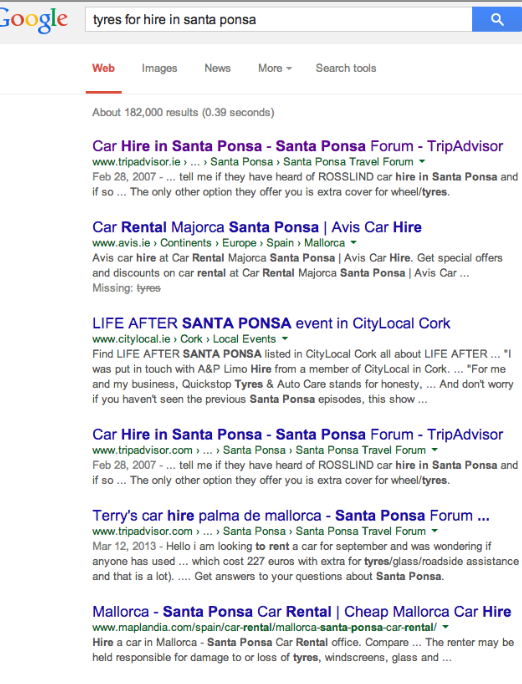The height and width of the screenshot is (684, 522).
Task: Open the More dropdown menu
Action: click(x=275, y=68)
